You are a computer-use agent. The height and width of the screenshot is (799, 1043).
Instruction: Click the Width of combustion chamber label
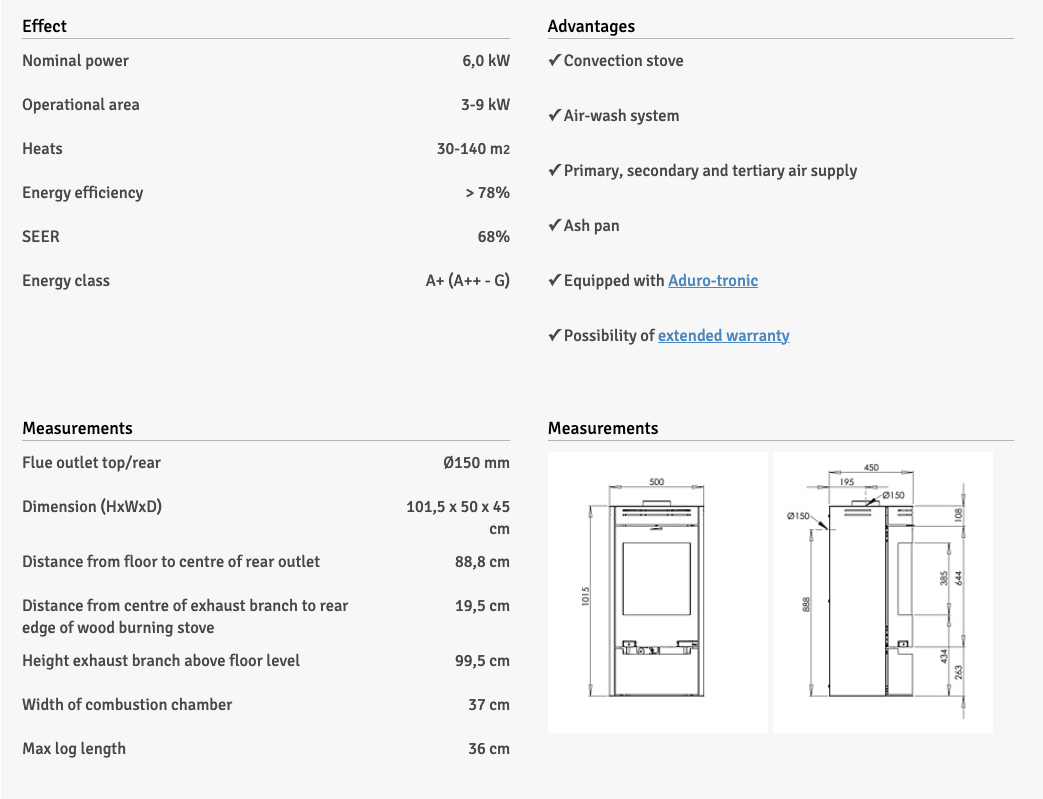coord(127,705)
